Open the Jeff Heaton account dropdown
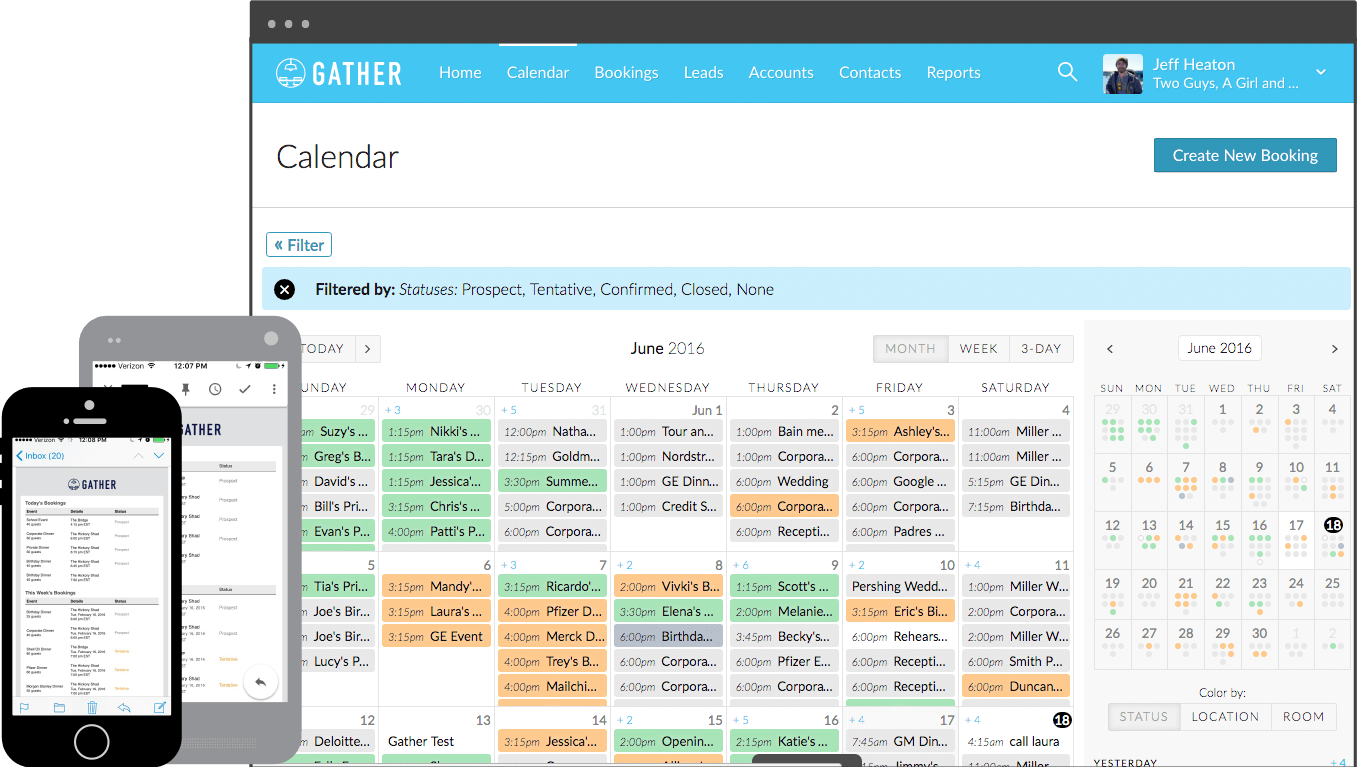1357x767 pixels. coord(1320,72)
